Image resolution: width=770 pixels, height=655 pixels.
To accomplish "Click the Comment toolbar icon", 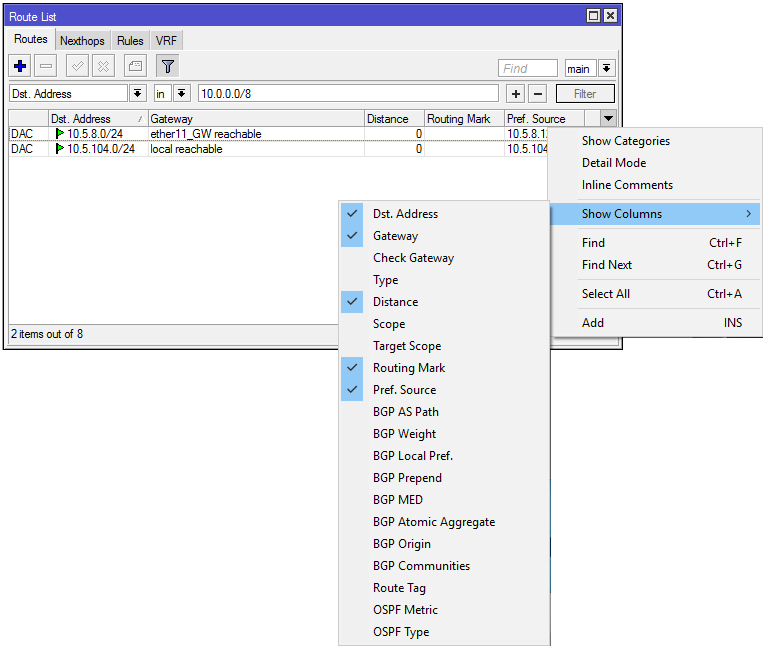I will [x=135, y=66].
